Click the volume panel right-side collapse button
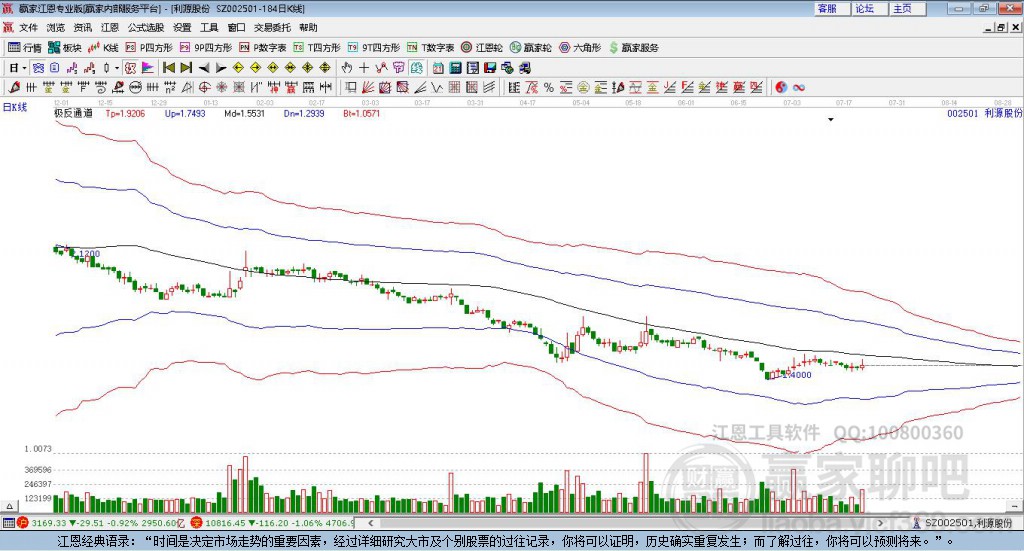The width and height of the screenshot is (1024, 551). click(x=1014, y=505)
